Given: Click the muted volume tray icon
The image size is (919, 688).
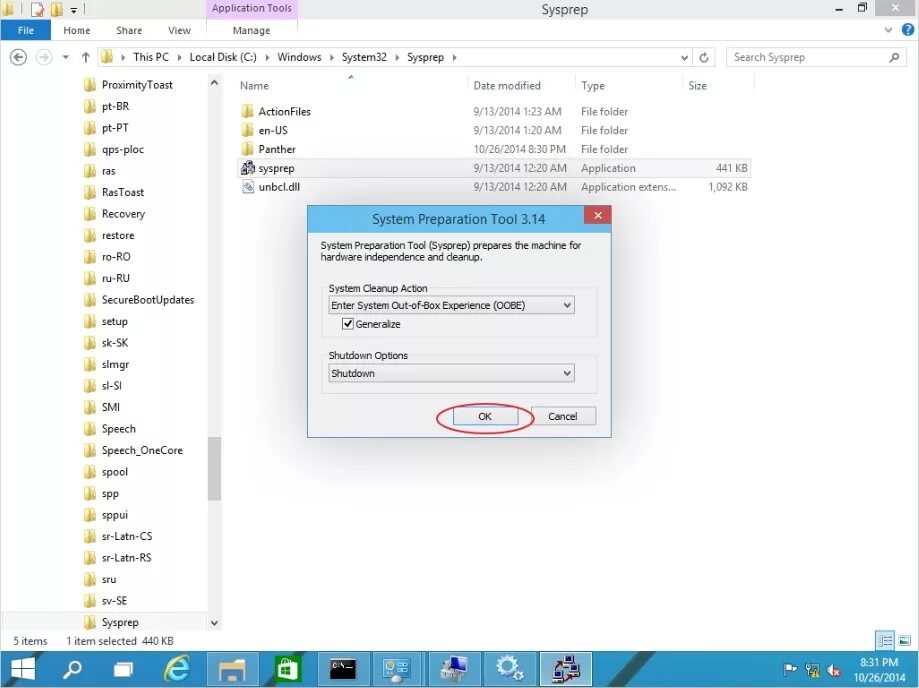Looking at the screenshot, I should coord(834,669).
